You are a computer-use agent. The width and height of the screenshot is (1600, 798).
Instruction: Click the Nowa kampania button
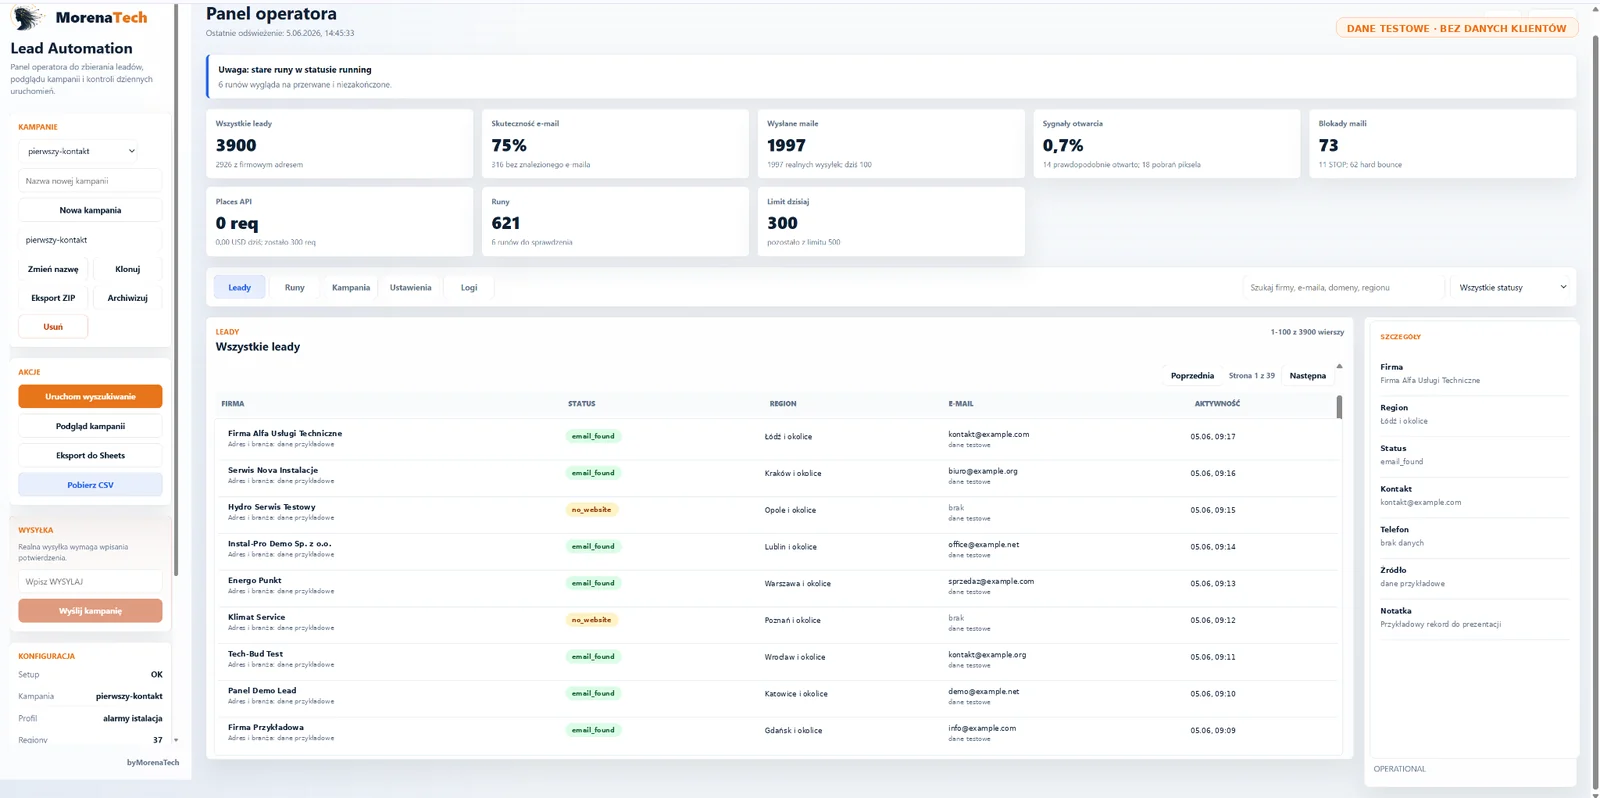90,210
